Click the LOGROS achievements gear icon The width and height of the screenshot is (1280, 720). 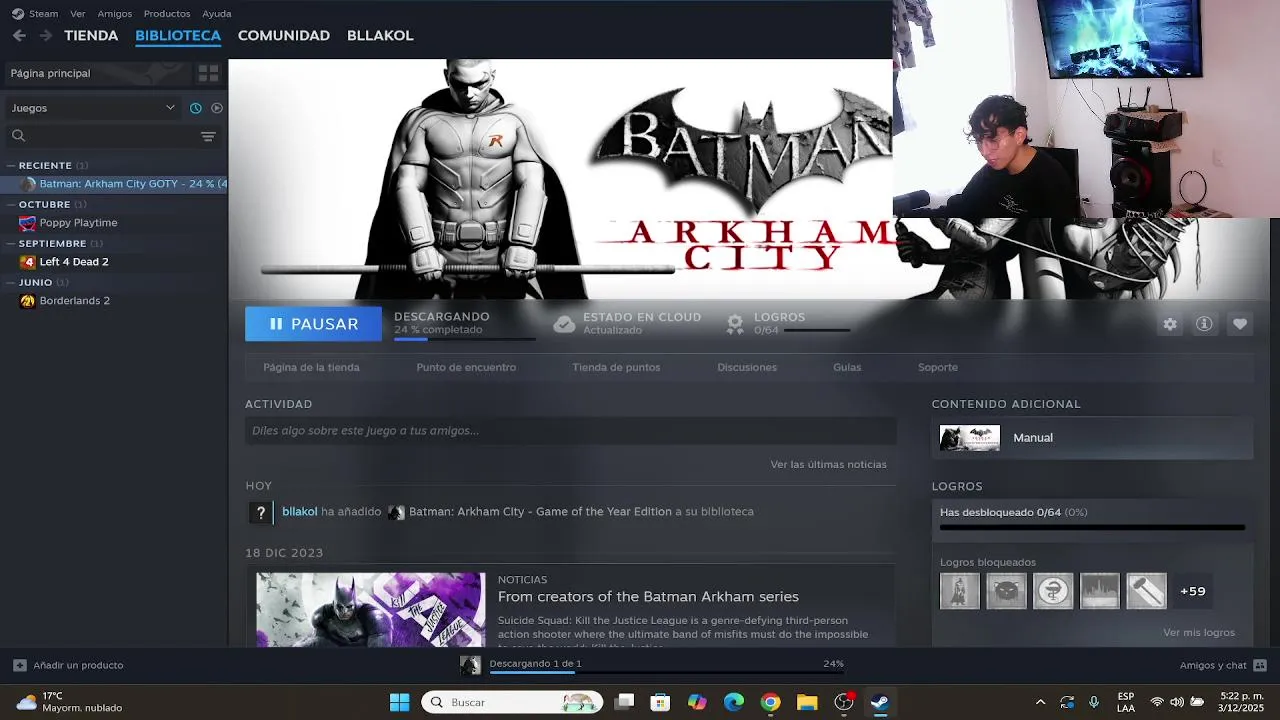(735, 324)
